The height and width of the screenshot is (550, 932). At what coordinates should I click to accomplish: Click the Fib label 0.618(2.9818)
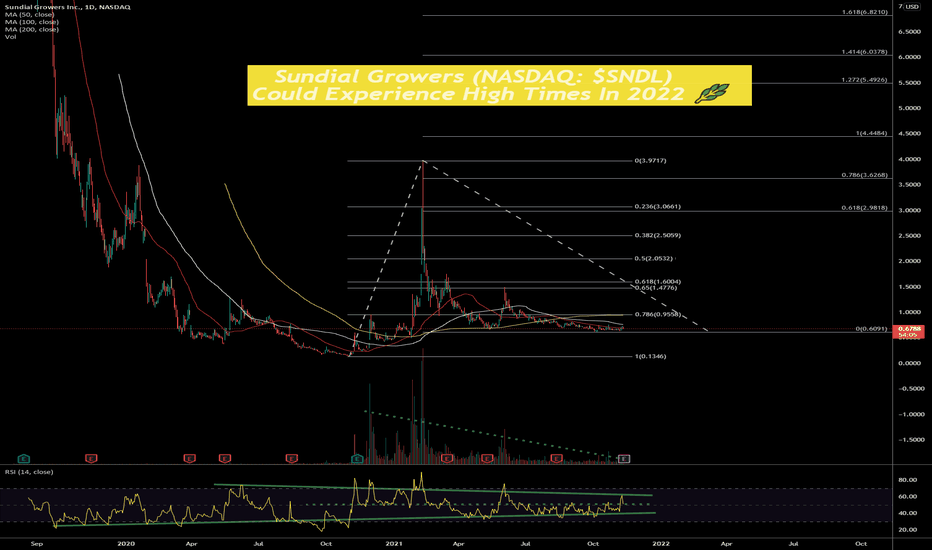[864, 208]
